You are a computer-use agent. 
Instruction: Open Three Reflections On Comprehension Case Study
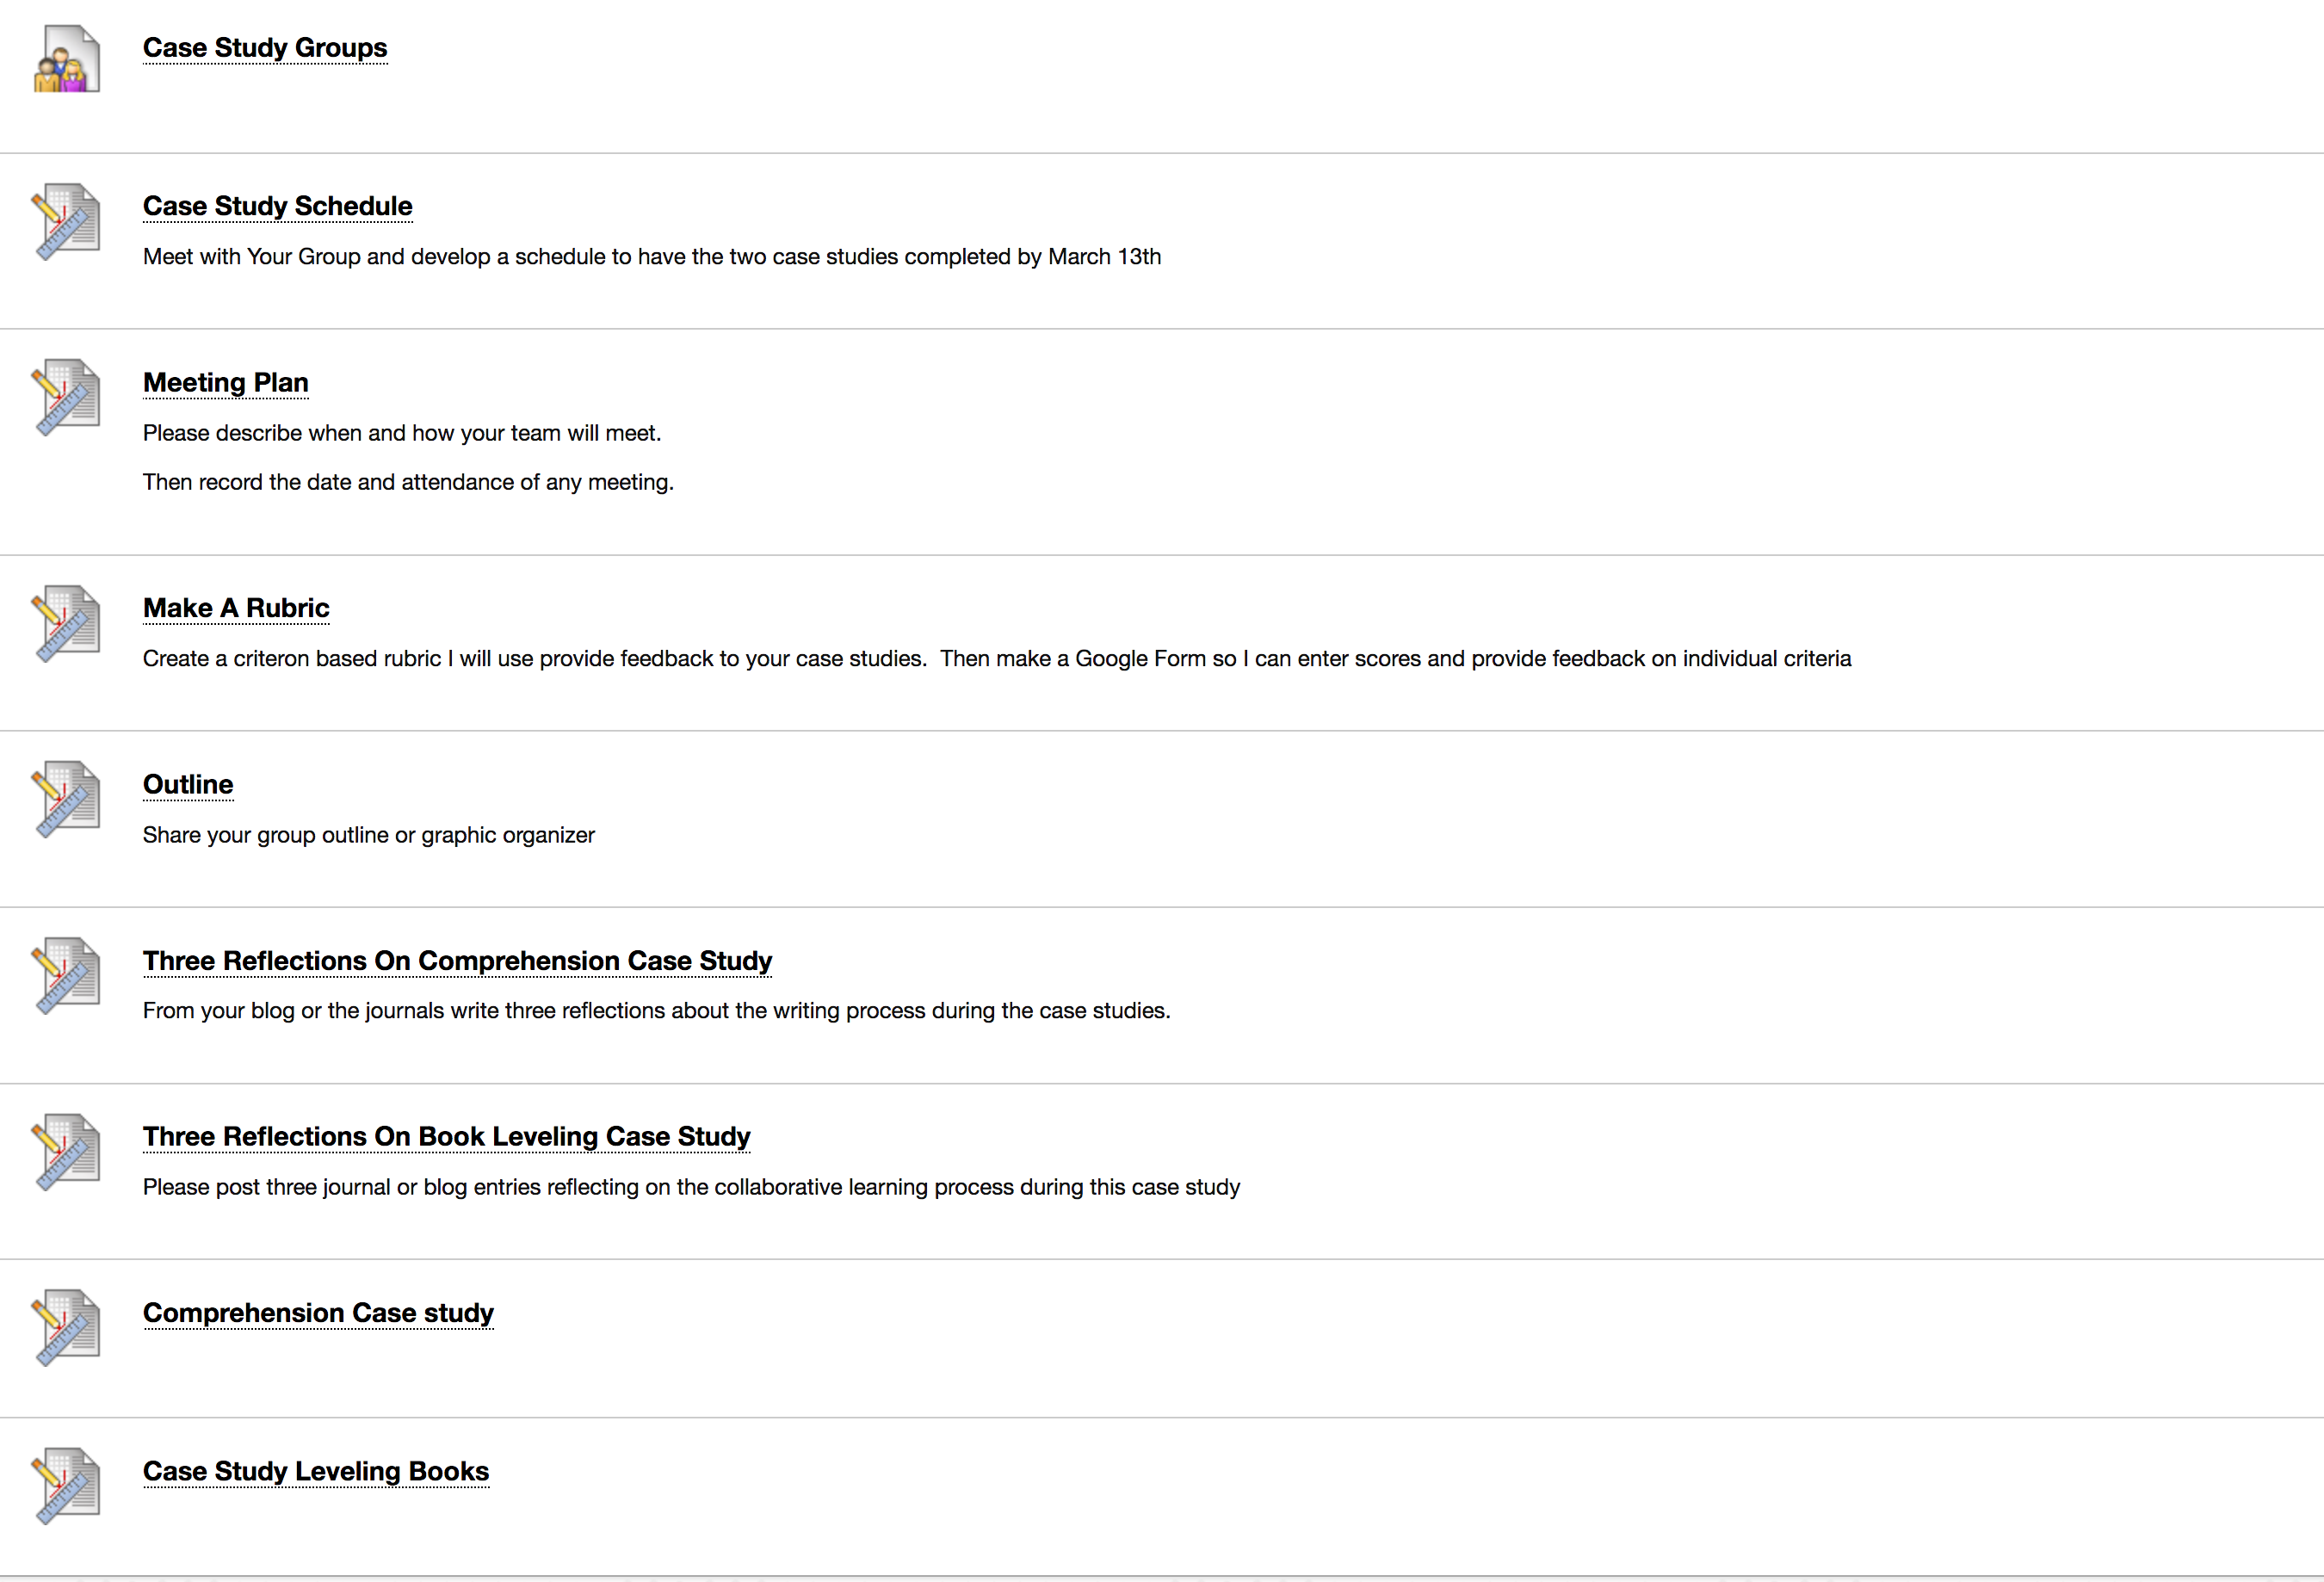tap(457, 961)
